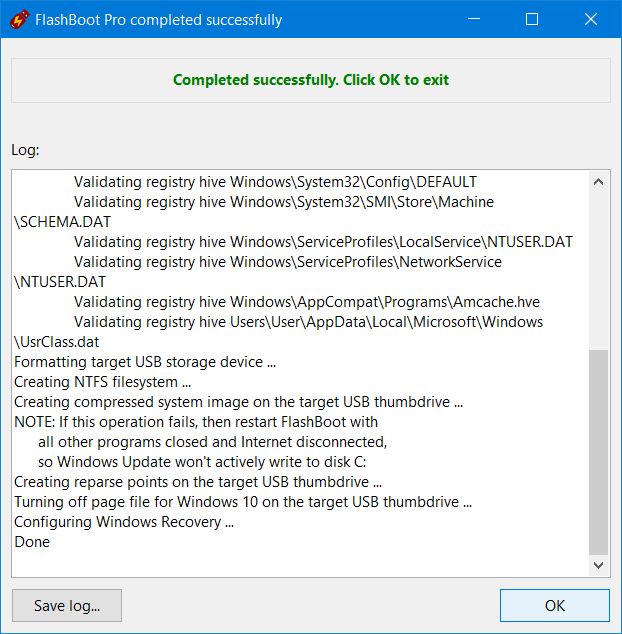Close the FlashBoot Pro window
The height and width of the screenshot is (634, 622).
click(591, 19)
